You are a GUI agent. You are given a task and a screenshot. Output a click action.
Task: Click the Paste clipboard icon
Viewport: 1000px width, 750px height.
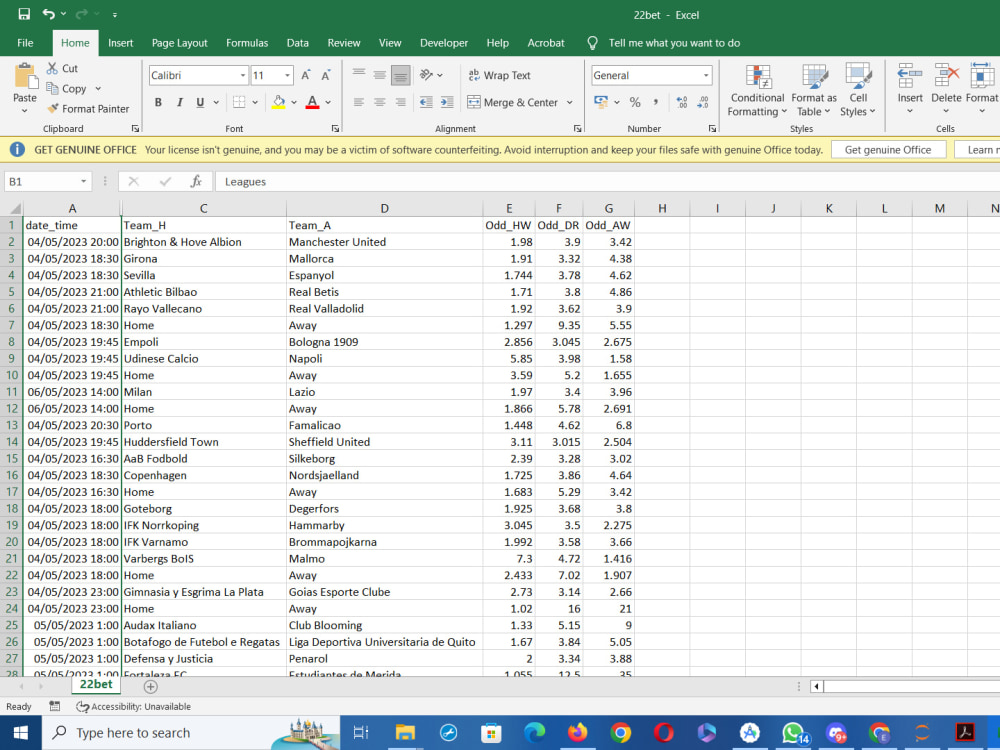pyautogui.click(x=26, y=77)
